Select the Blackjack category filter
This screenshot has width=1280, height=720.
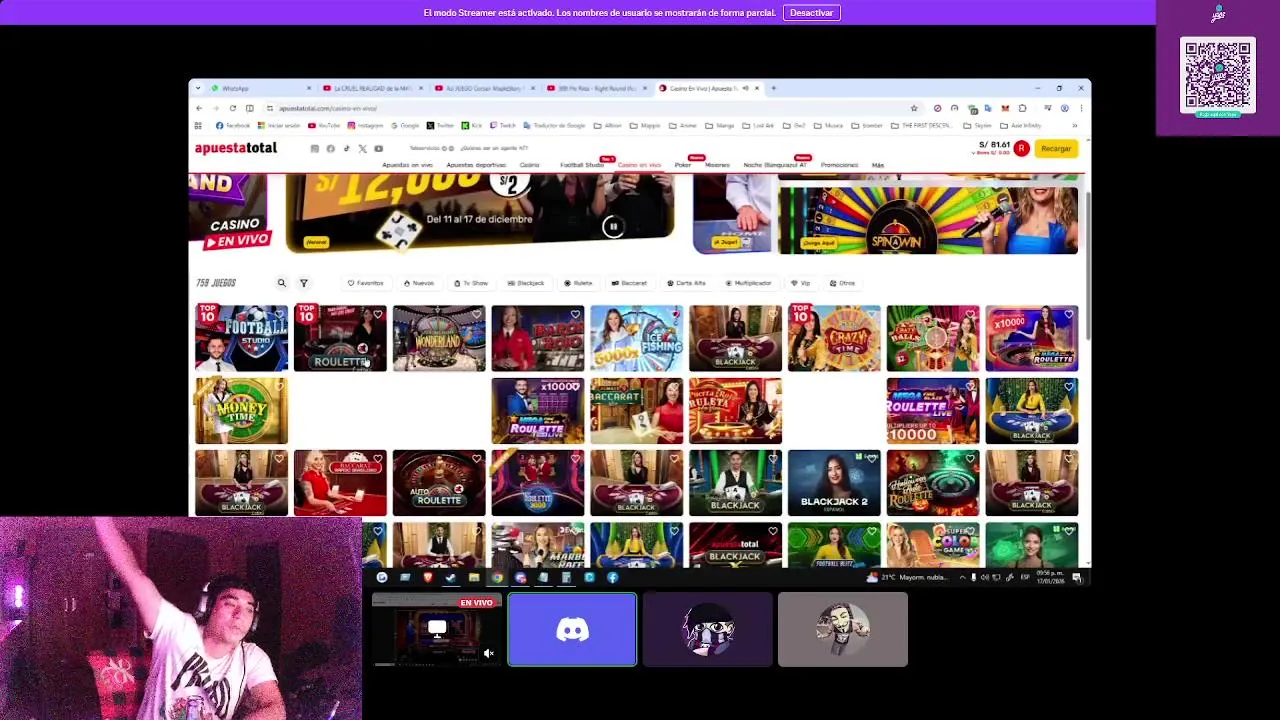526,283
